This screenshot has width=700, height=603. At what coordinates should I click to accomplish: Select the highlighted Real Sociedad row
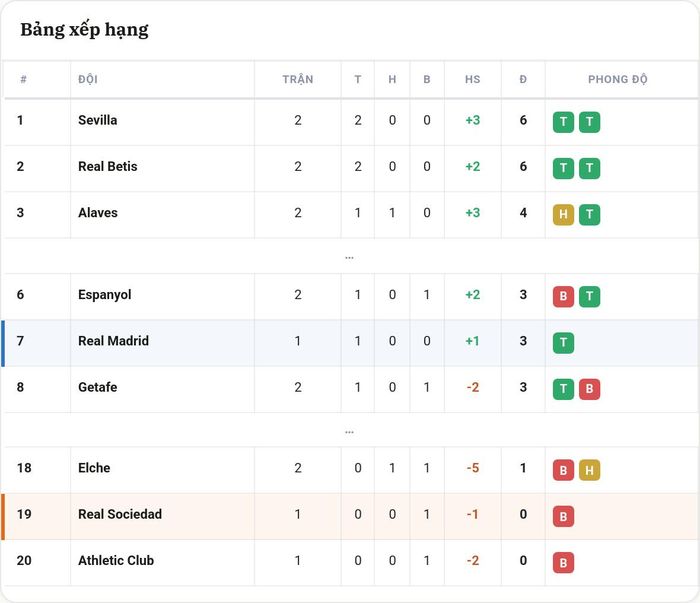coord(350,516)
